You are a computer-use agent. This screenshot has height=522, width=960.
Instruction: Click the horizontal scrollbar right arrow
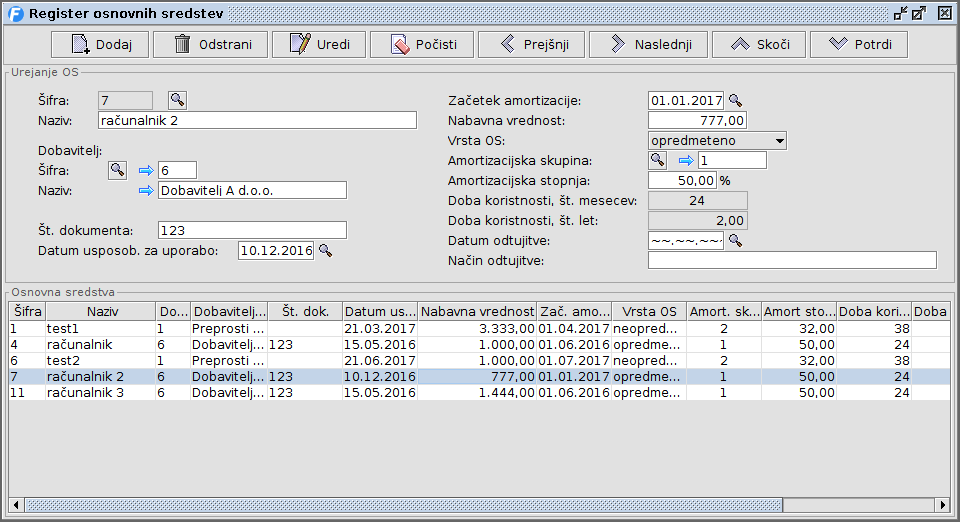point(942,503)
